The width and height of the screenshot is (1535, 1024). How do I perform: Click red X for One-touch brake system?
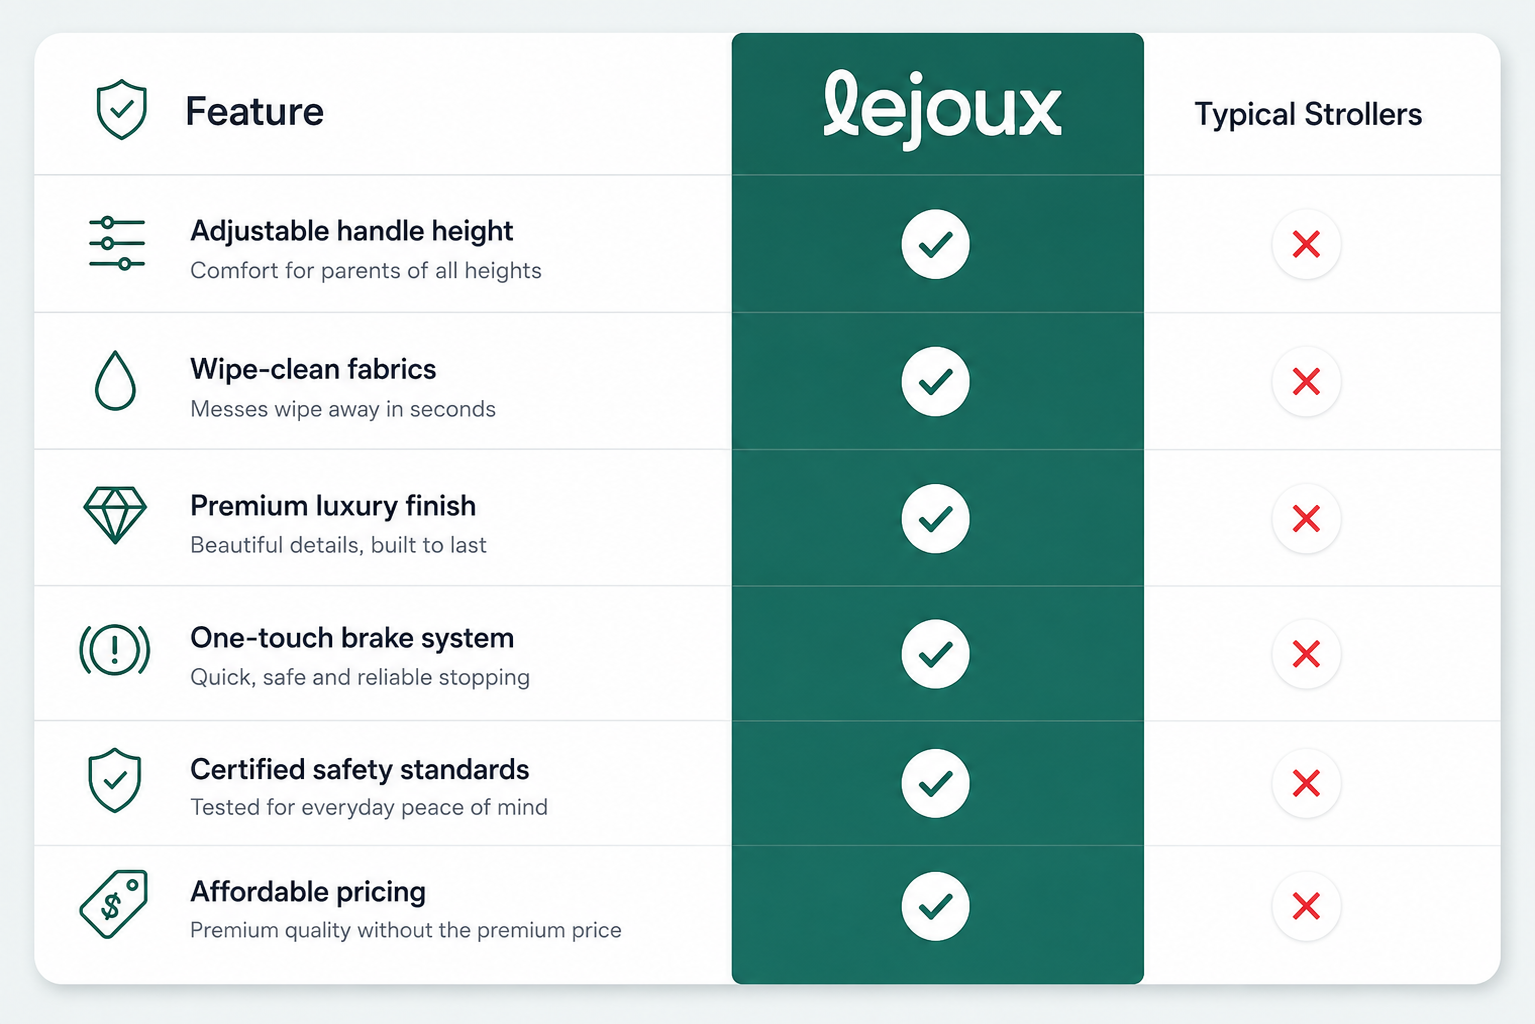tap(1306, 654)
